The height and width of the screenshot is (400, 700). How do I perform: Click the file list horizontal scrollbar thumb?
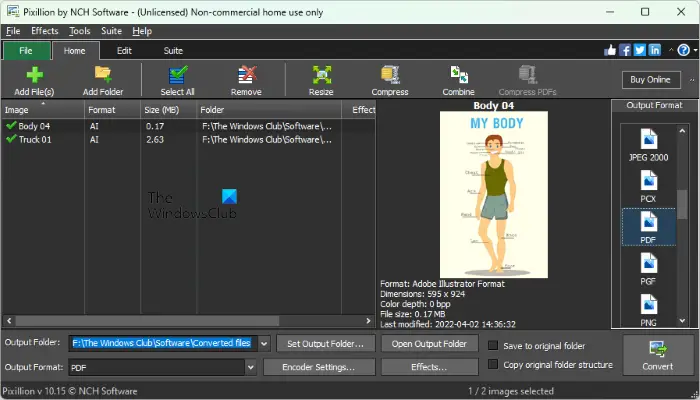click(147, 321)
